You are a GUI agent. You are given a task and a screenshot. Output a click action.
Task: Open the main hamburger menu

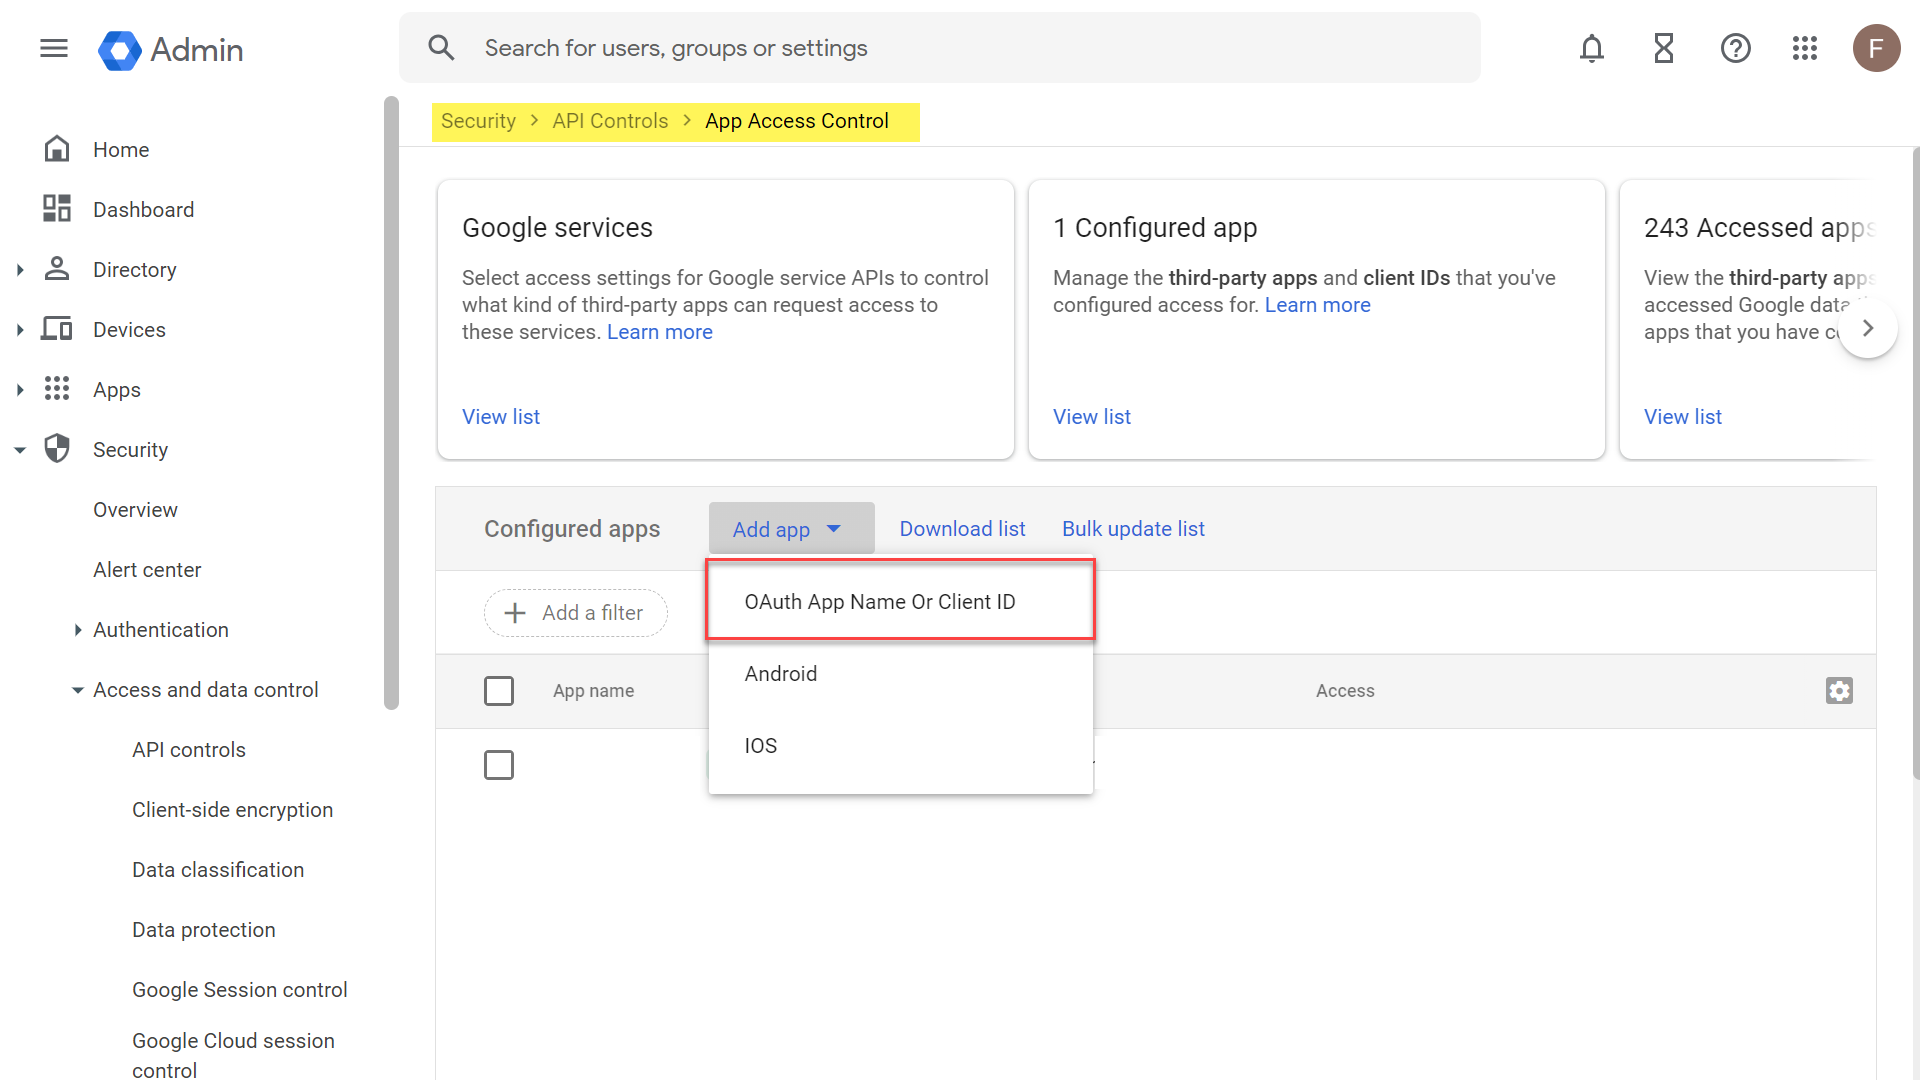point(54,48)
